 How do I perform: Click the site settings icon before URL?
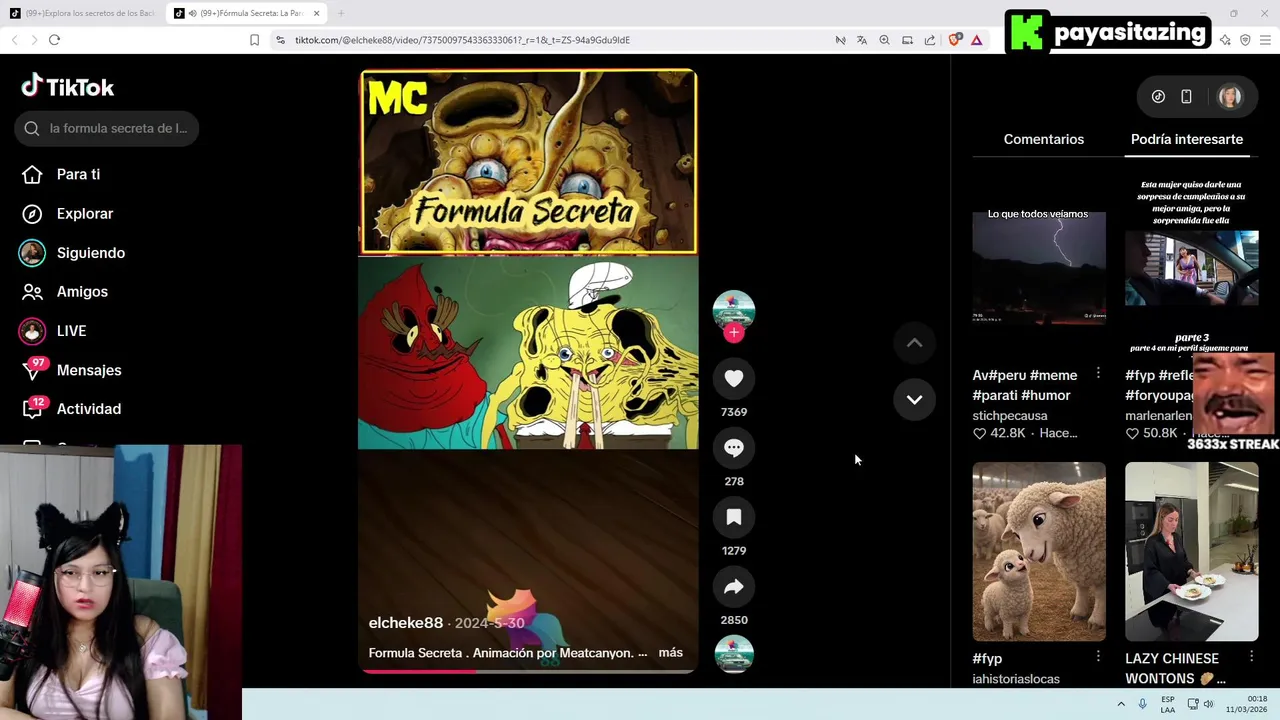[x=280, y=40]
